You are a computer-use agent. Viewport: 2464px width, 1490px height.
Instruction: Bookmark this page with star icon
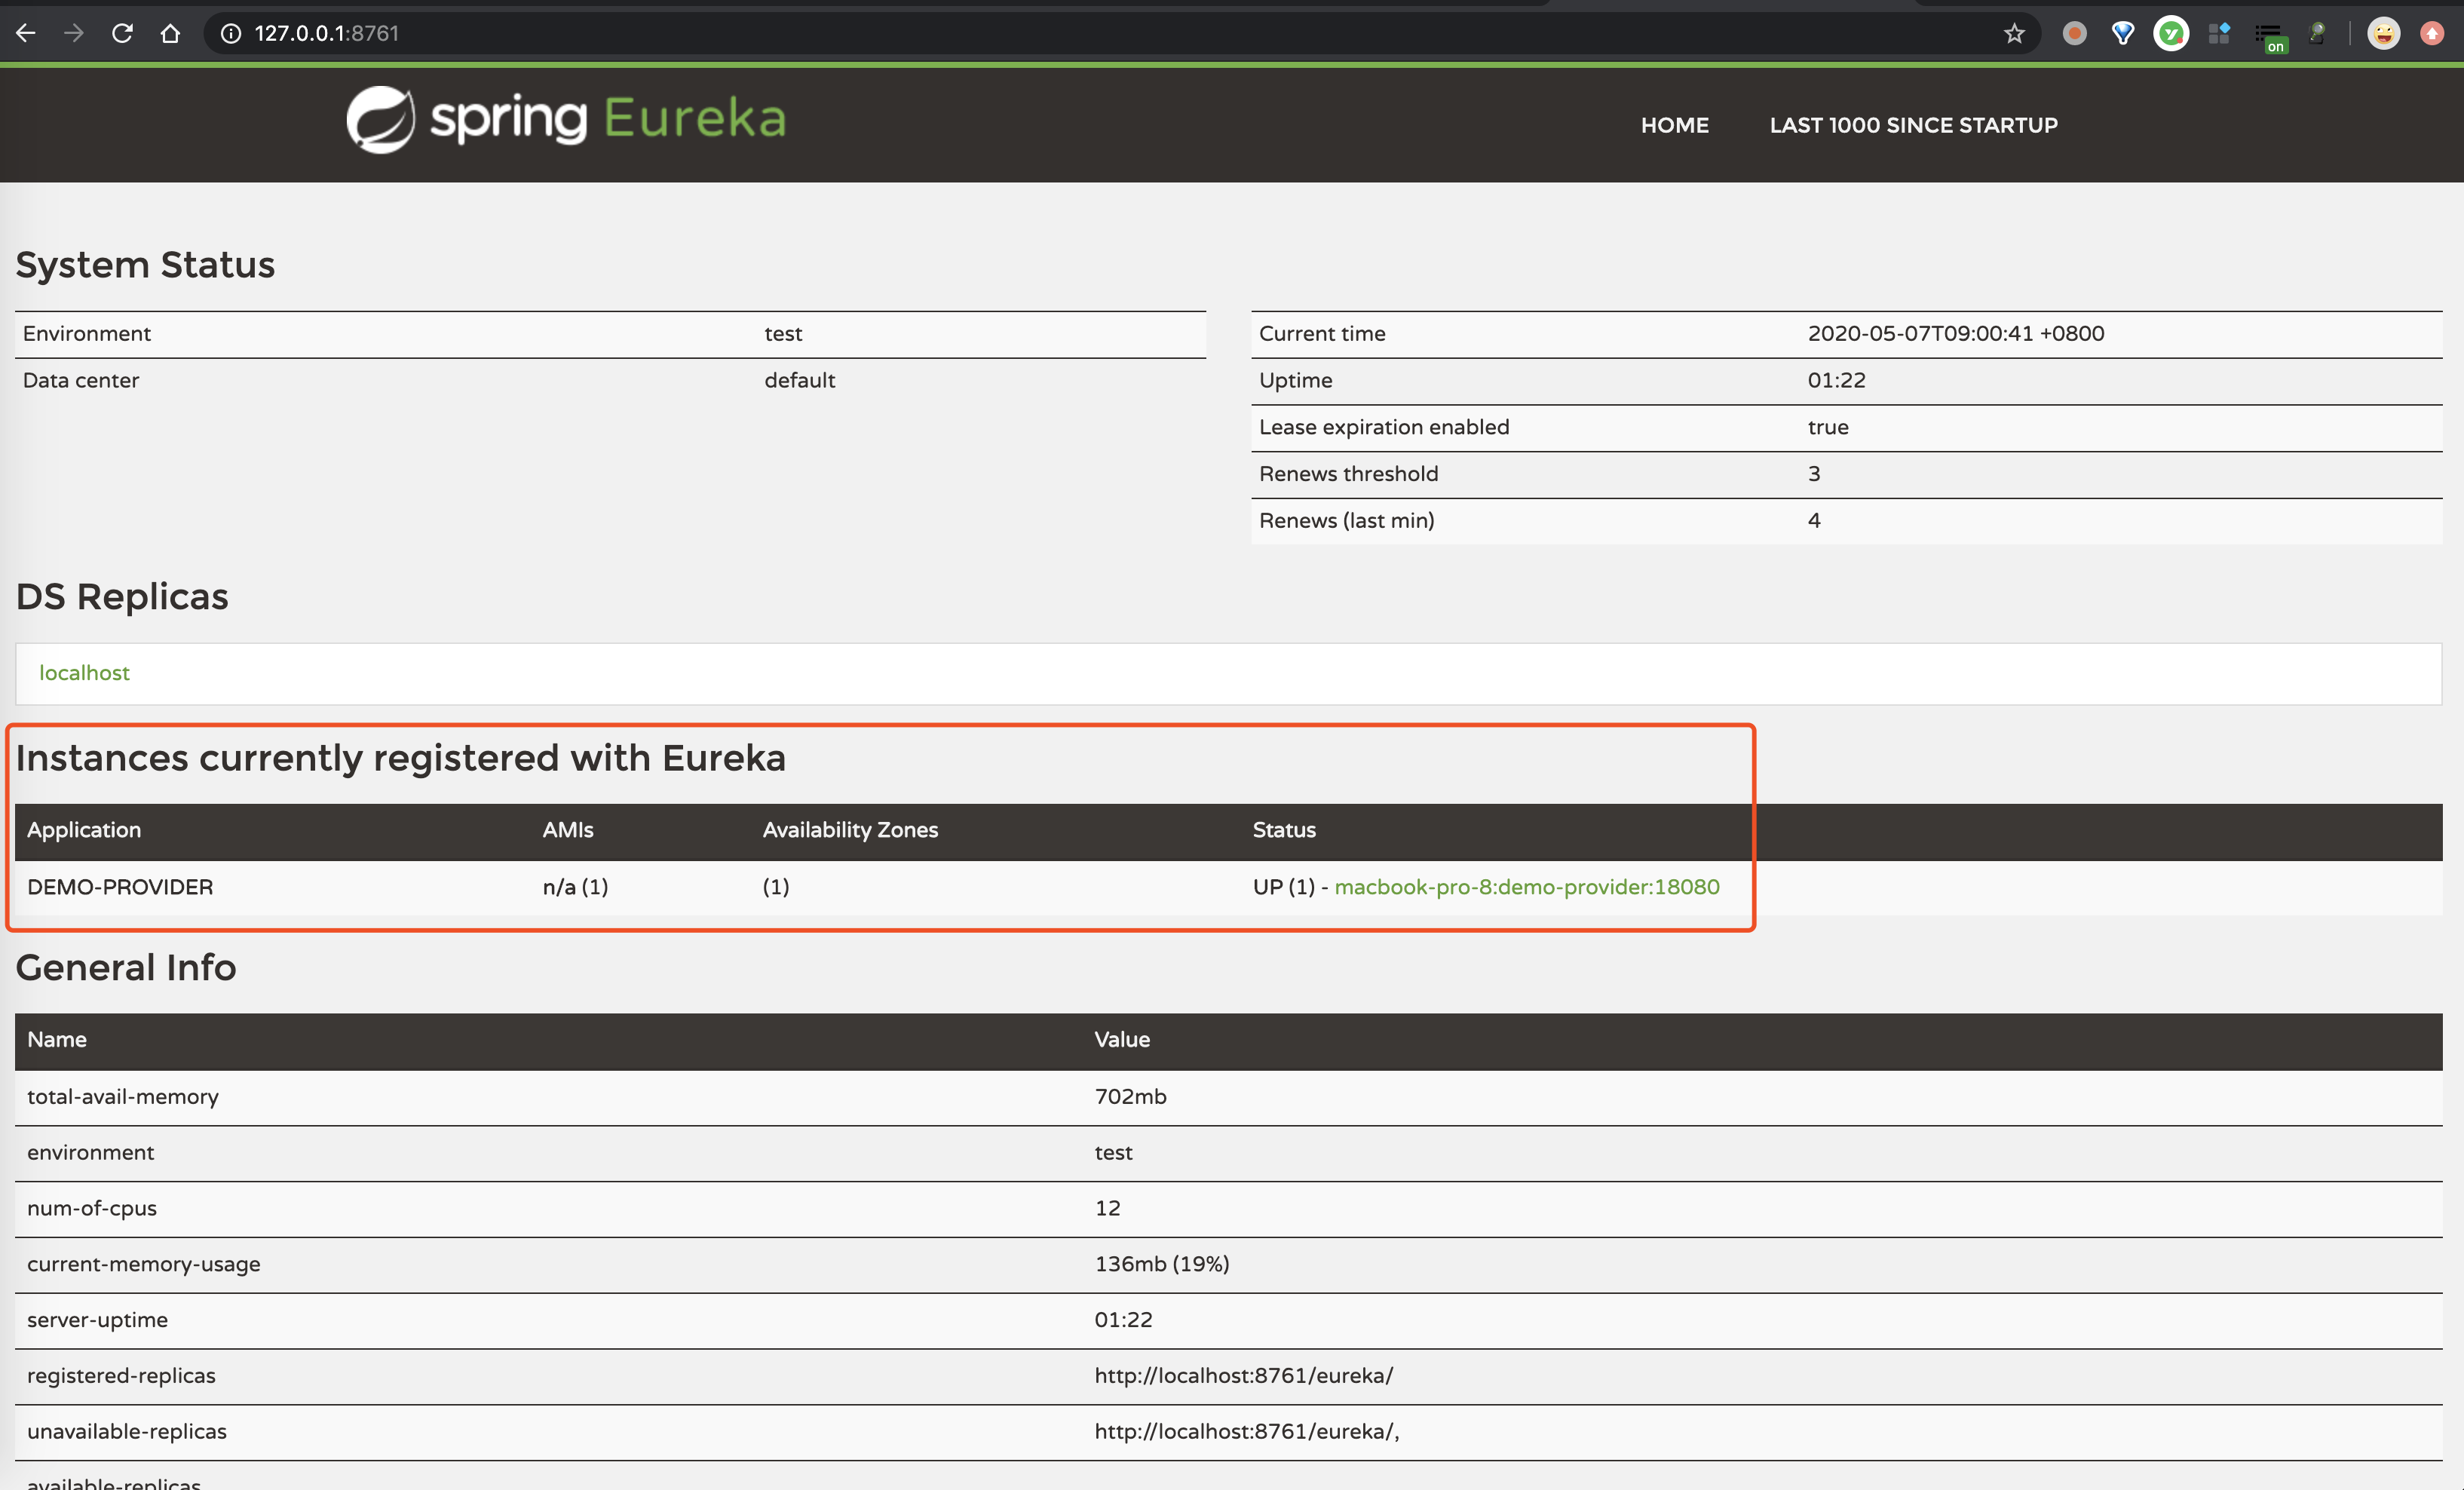pos(2014,33)
